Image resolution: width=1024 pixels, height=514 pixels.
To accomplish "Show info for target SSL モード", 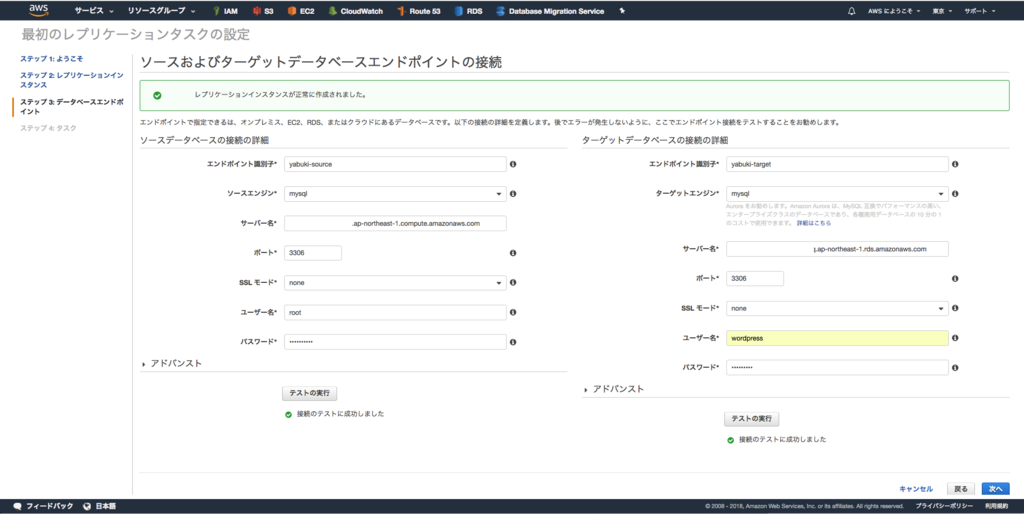I will [x=955, y=308].
